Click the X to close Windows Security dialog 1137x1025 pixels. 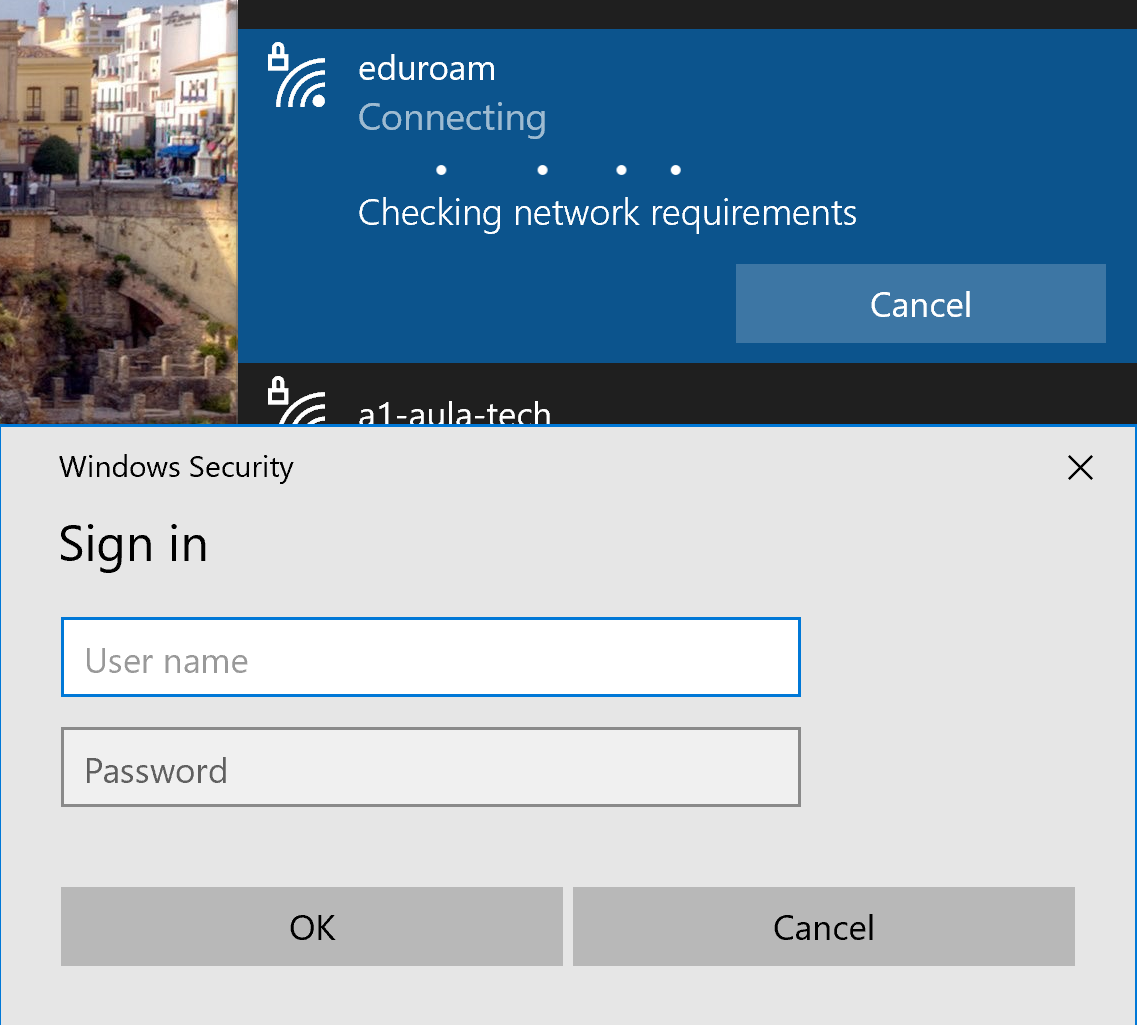coord(1080,467)
